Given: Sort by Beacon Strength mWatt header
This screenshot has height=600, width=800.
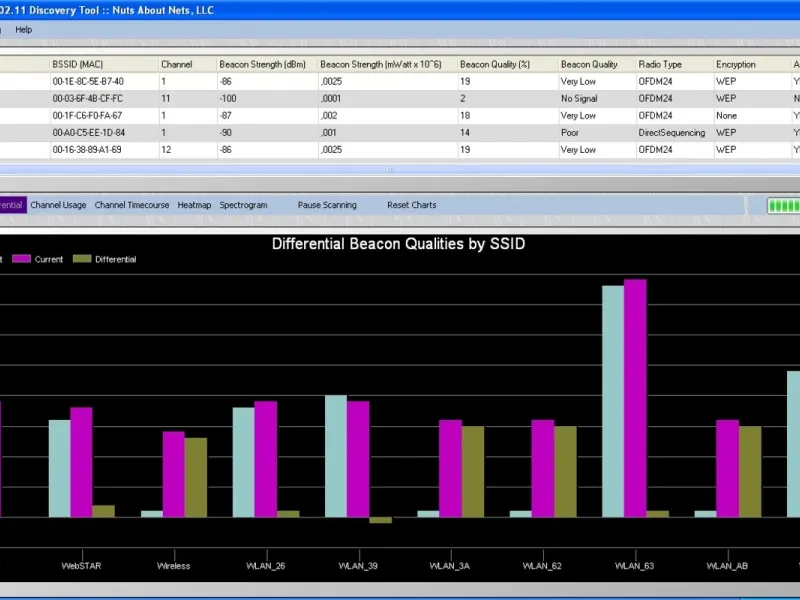Looking at the screenshot, I should (388, 64).
